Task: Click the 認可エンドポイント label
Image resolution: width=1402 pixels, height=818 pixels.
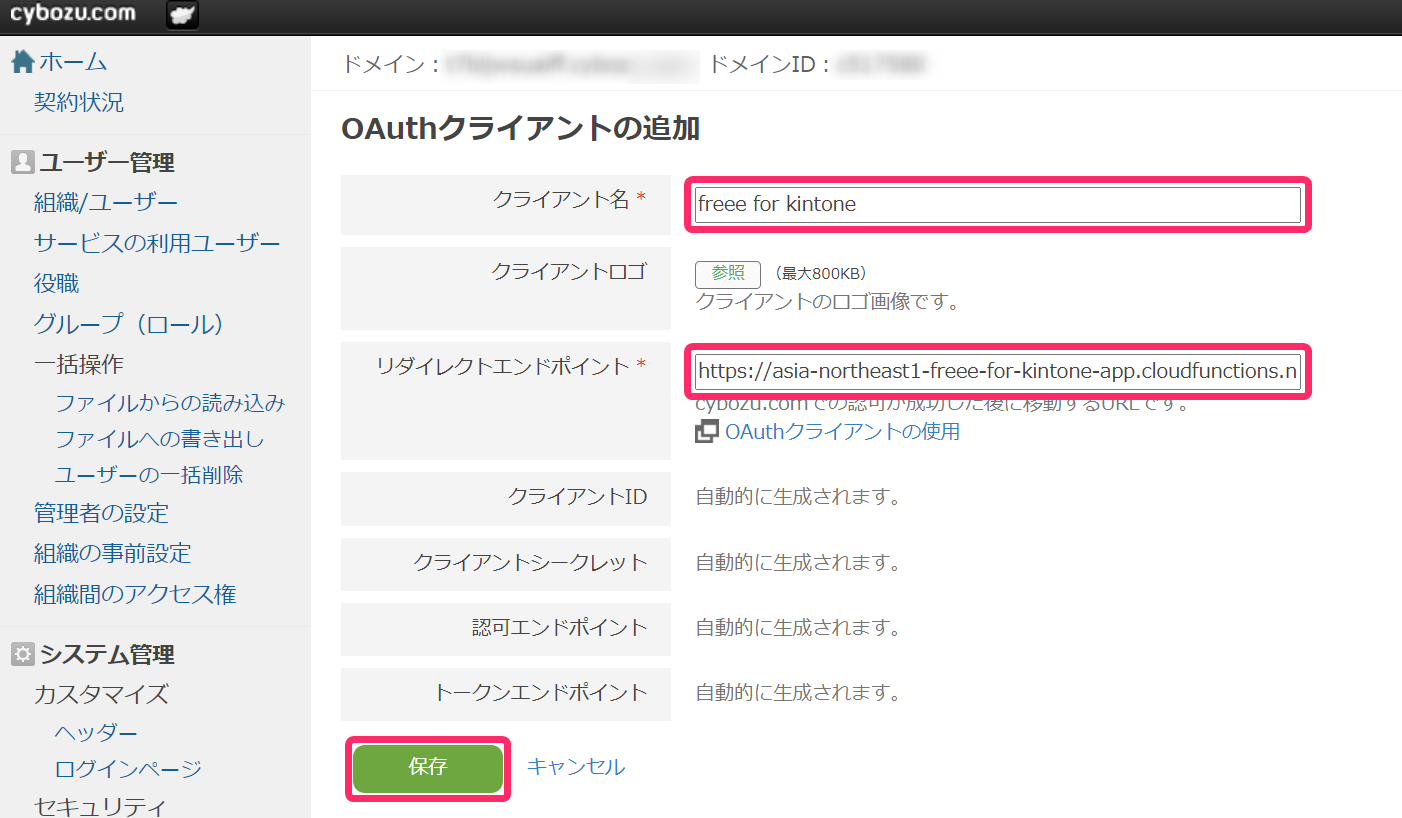Action: coord(560,628)
